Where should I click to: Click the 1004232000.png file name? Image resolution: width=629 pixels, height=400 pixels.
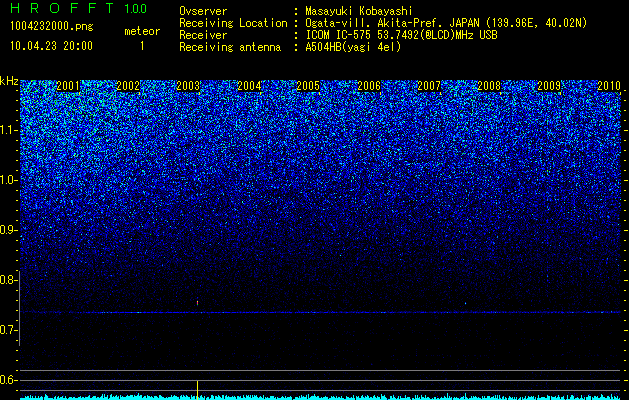point(52,27)
